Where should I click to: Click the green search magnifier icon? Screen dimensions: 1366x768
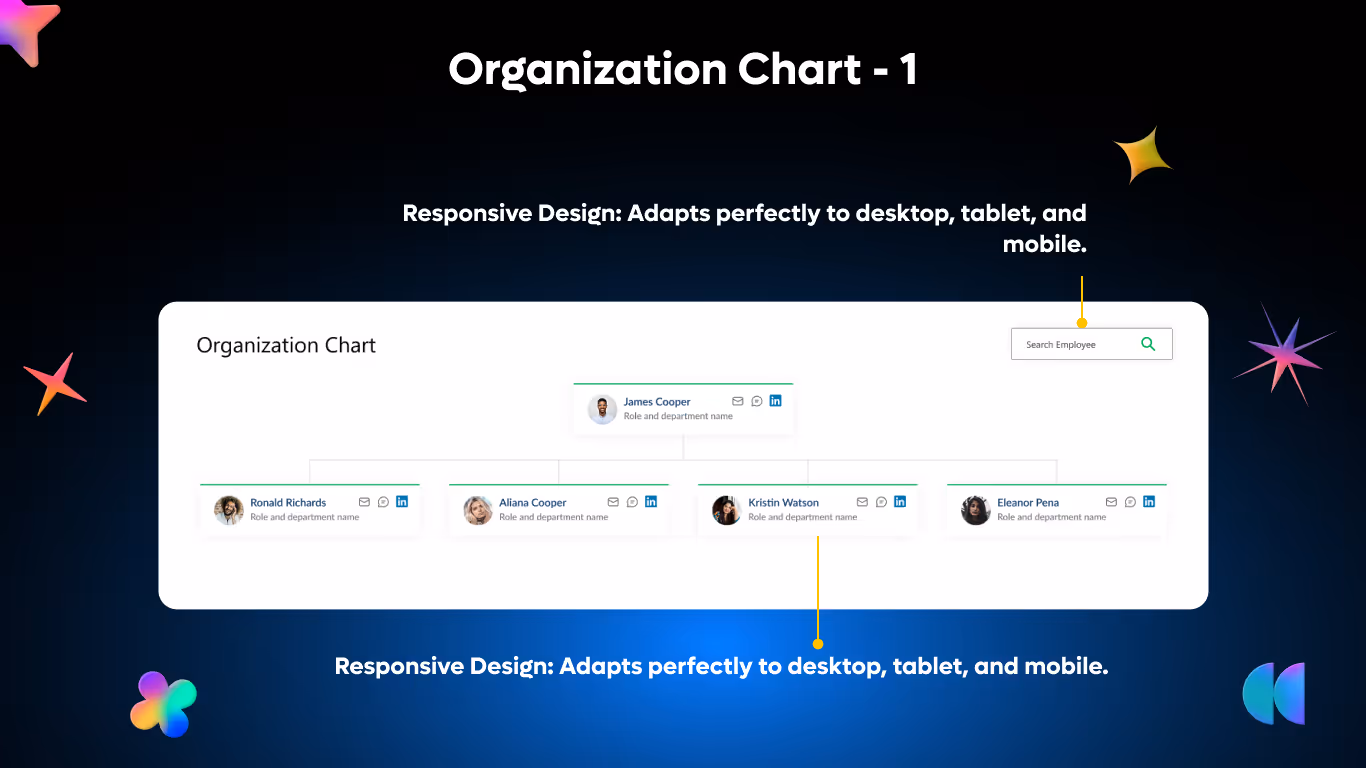[x=1148, y=343]
